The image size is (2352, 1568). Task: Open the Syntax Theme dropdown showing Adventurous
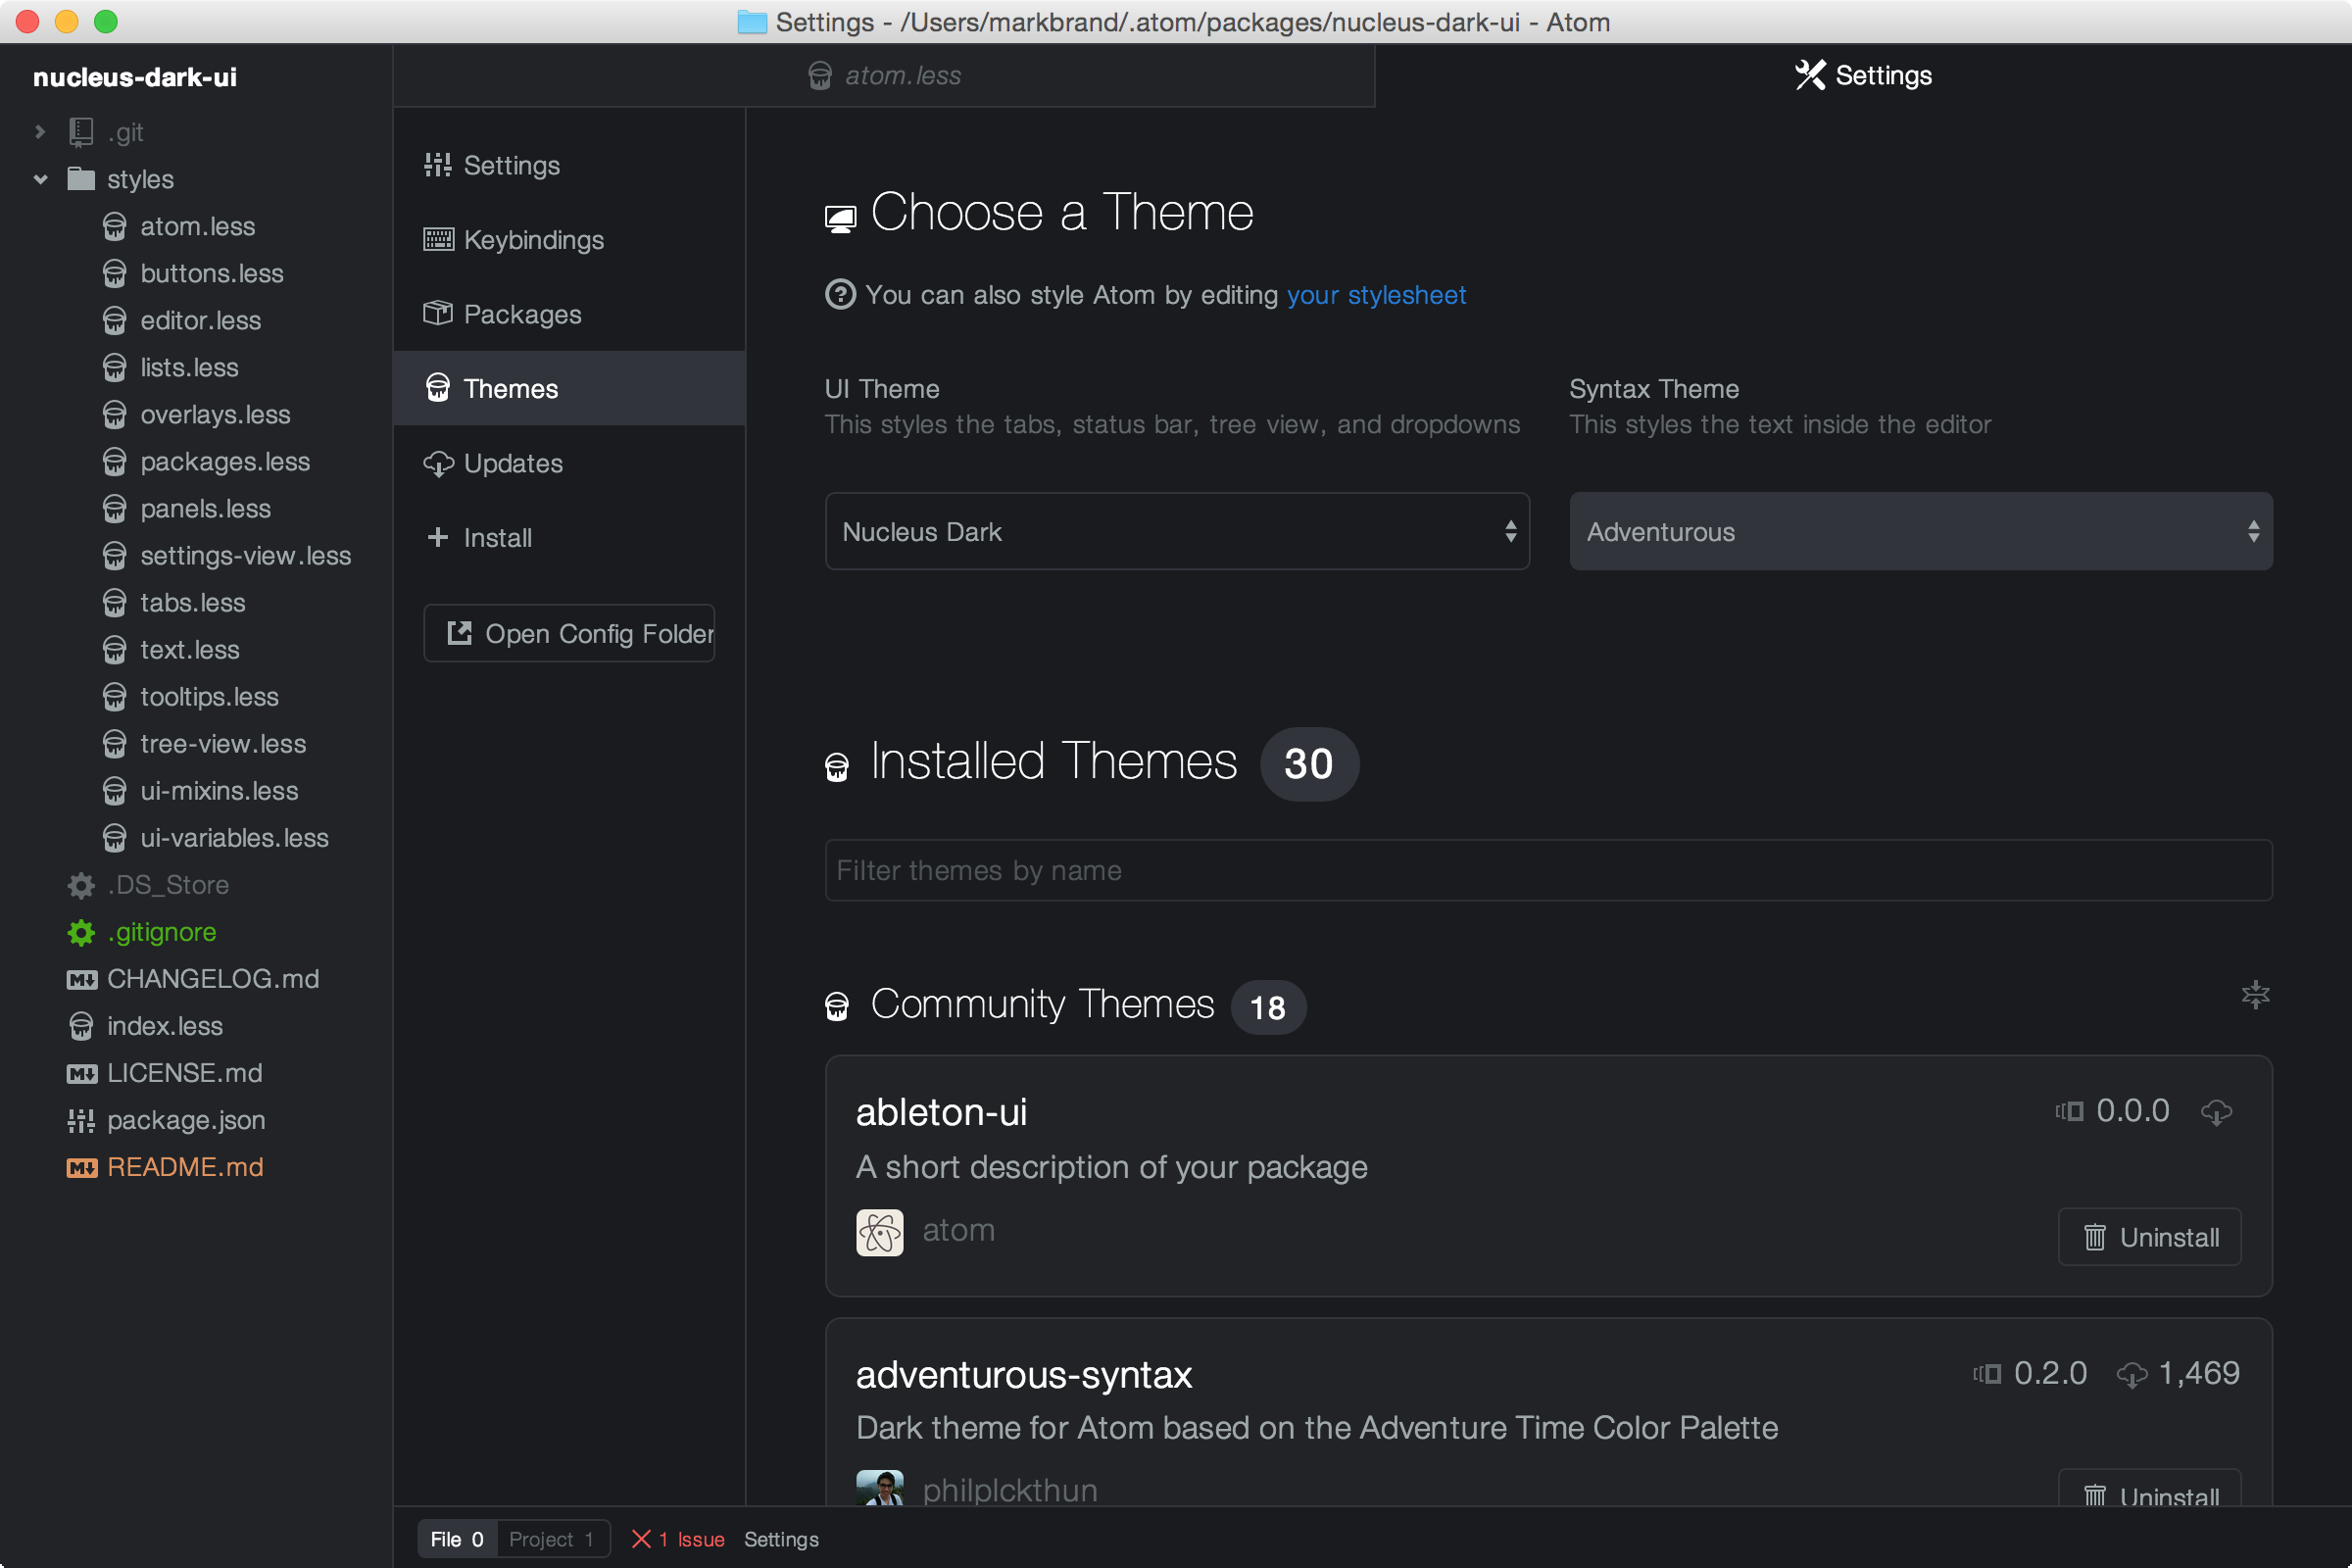1920,531
